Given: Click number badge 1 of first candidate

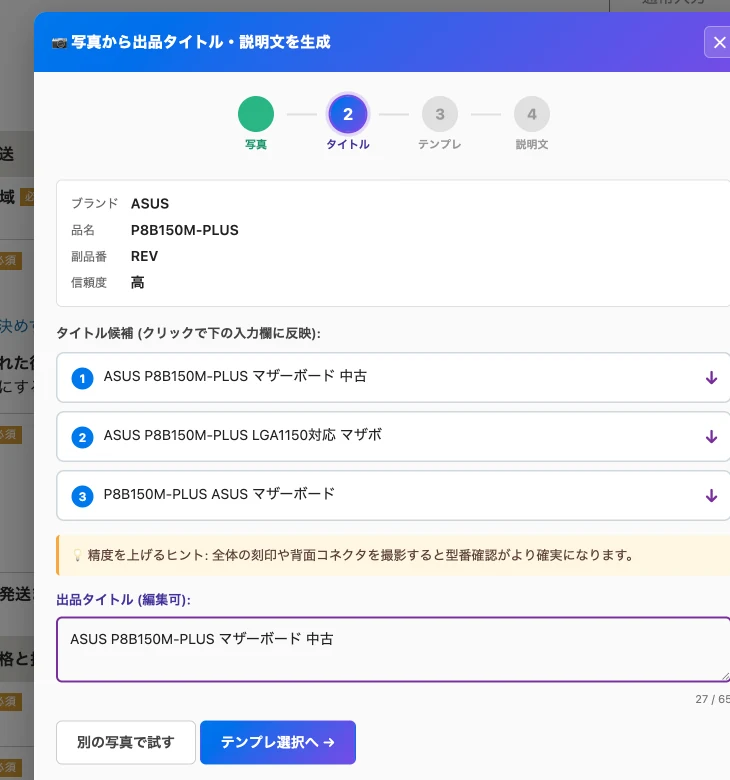Looking at the screenshot, I should coord(83,379).
